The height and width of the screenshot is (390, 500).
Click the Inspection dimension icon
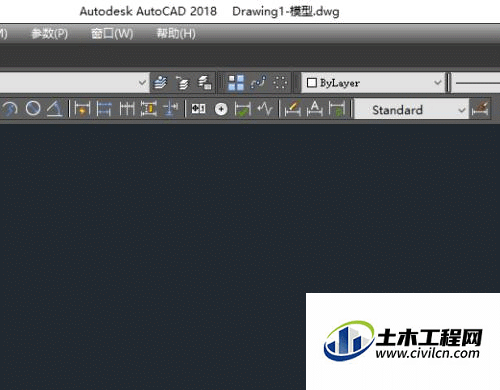243,109
